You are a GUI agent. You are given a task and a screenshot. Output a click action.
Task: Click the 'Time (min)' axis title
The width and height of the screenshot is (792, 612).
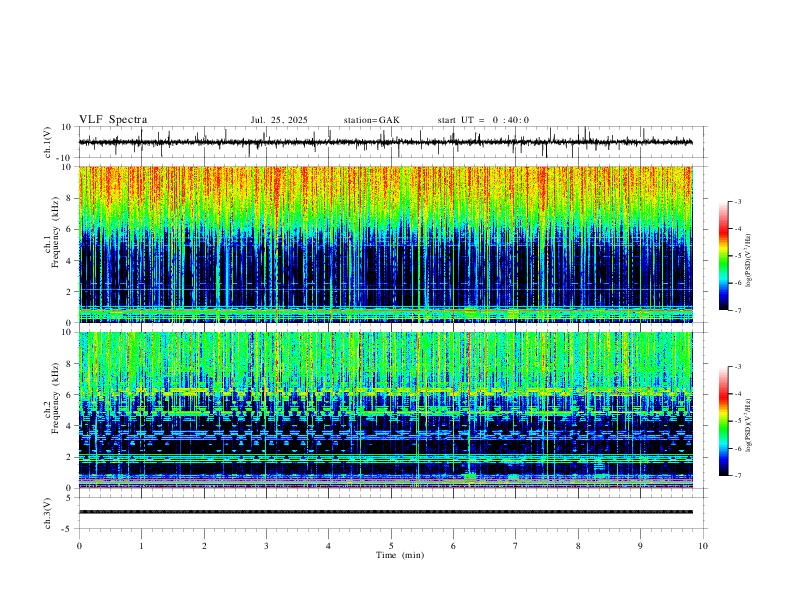pyautogui.click(x=400, y=555)
